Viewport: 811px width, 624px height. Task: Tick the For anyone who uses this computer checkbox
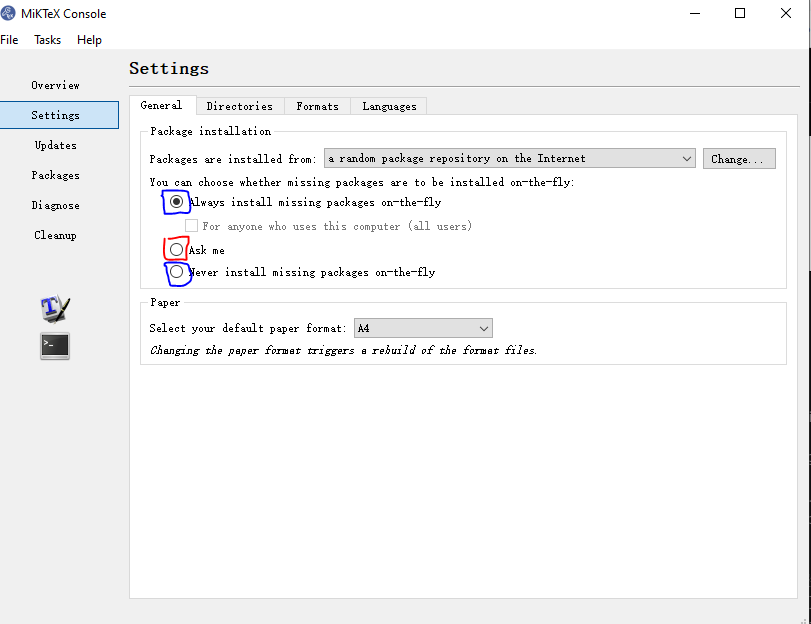191,226
